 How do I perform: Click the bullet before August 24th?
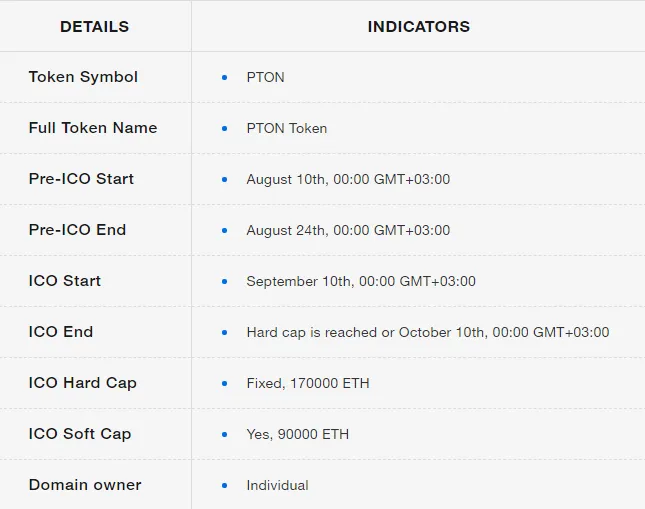[x=224, y=230]
